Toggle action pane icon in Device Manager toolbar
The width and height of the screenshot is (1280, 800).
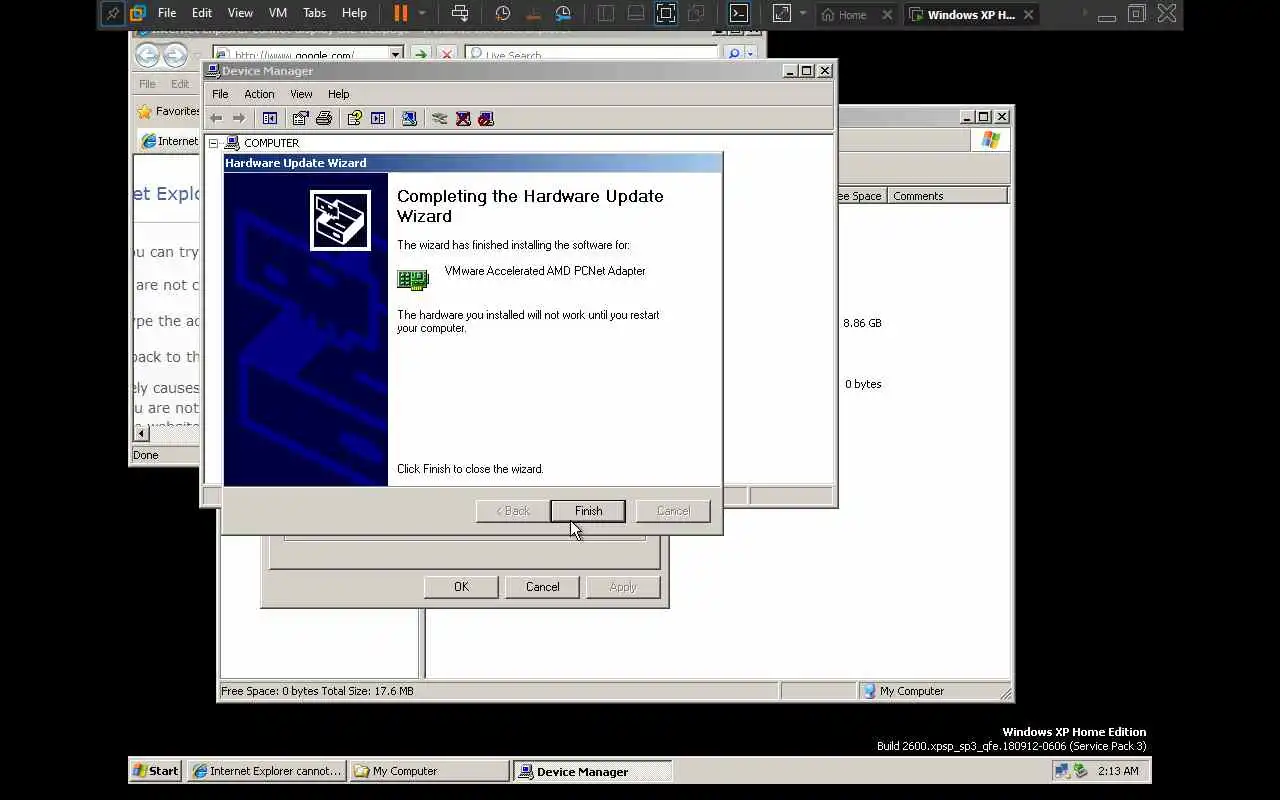point(378,118)
